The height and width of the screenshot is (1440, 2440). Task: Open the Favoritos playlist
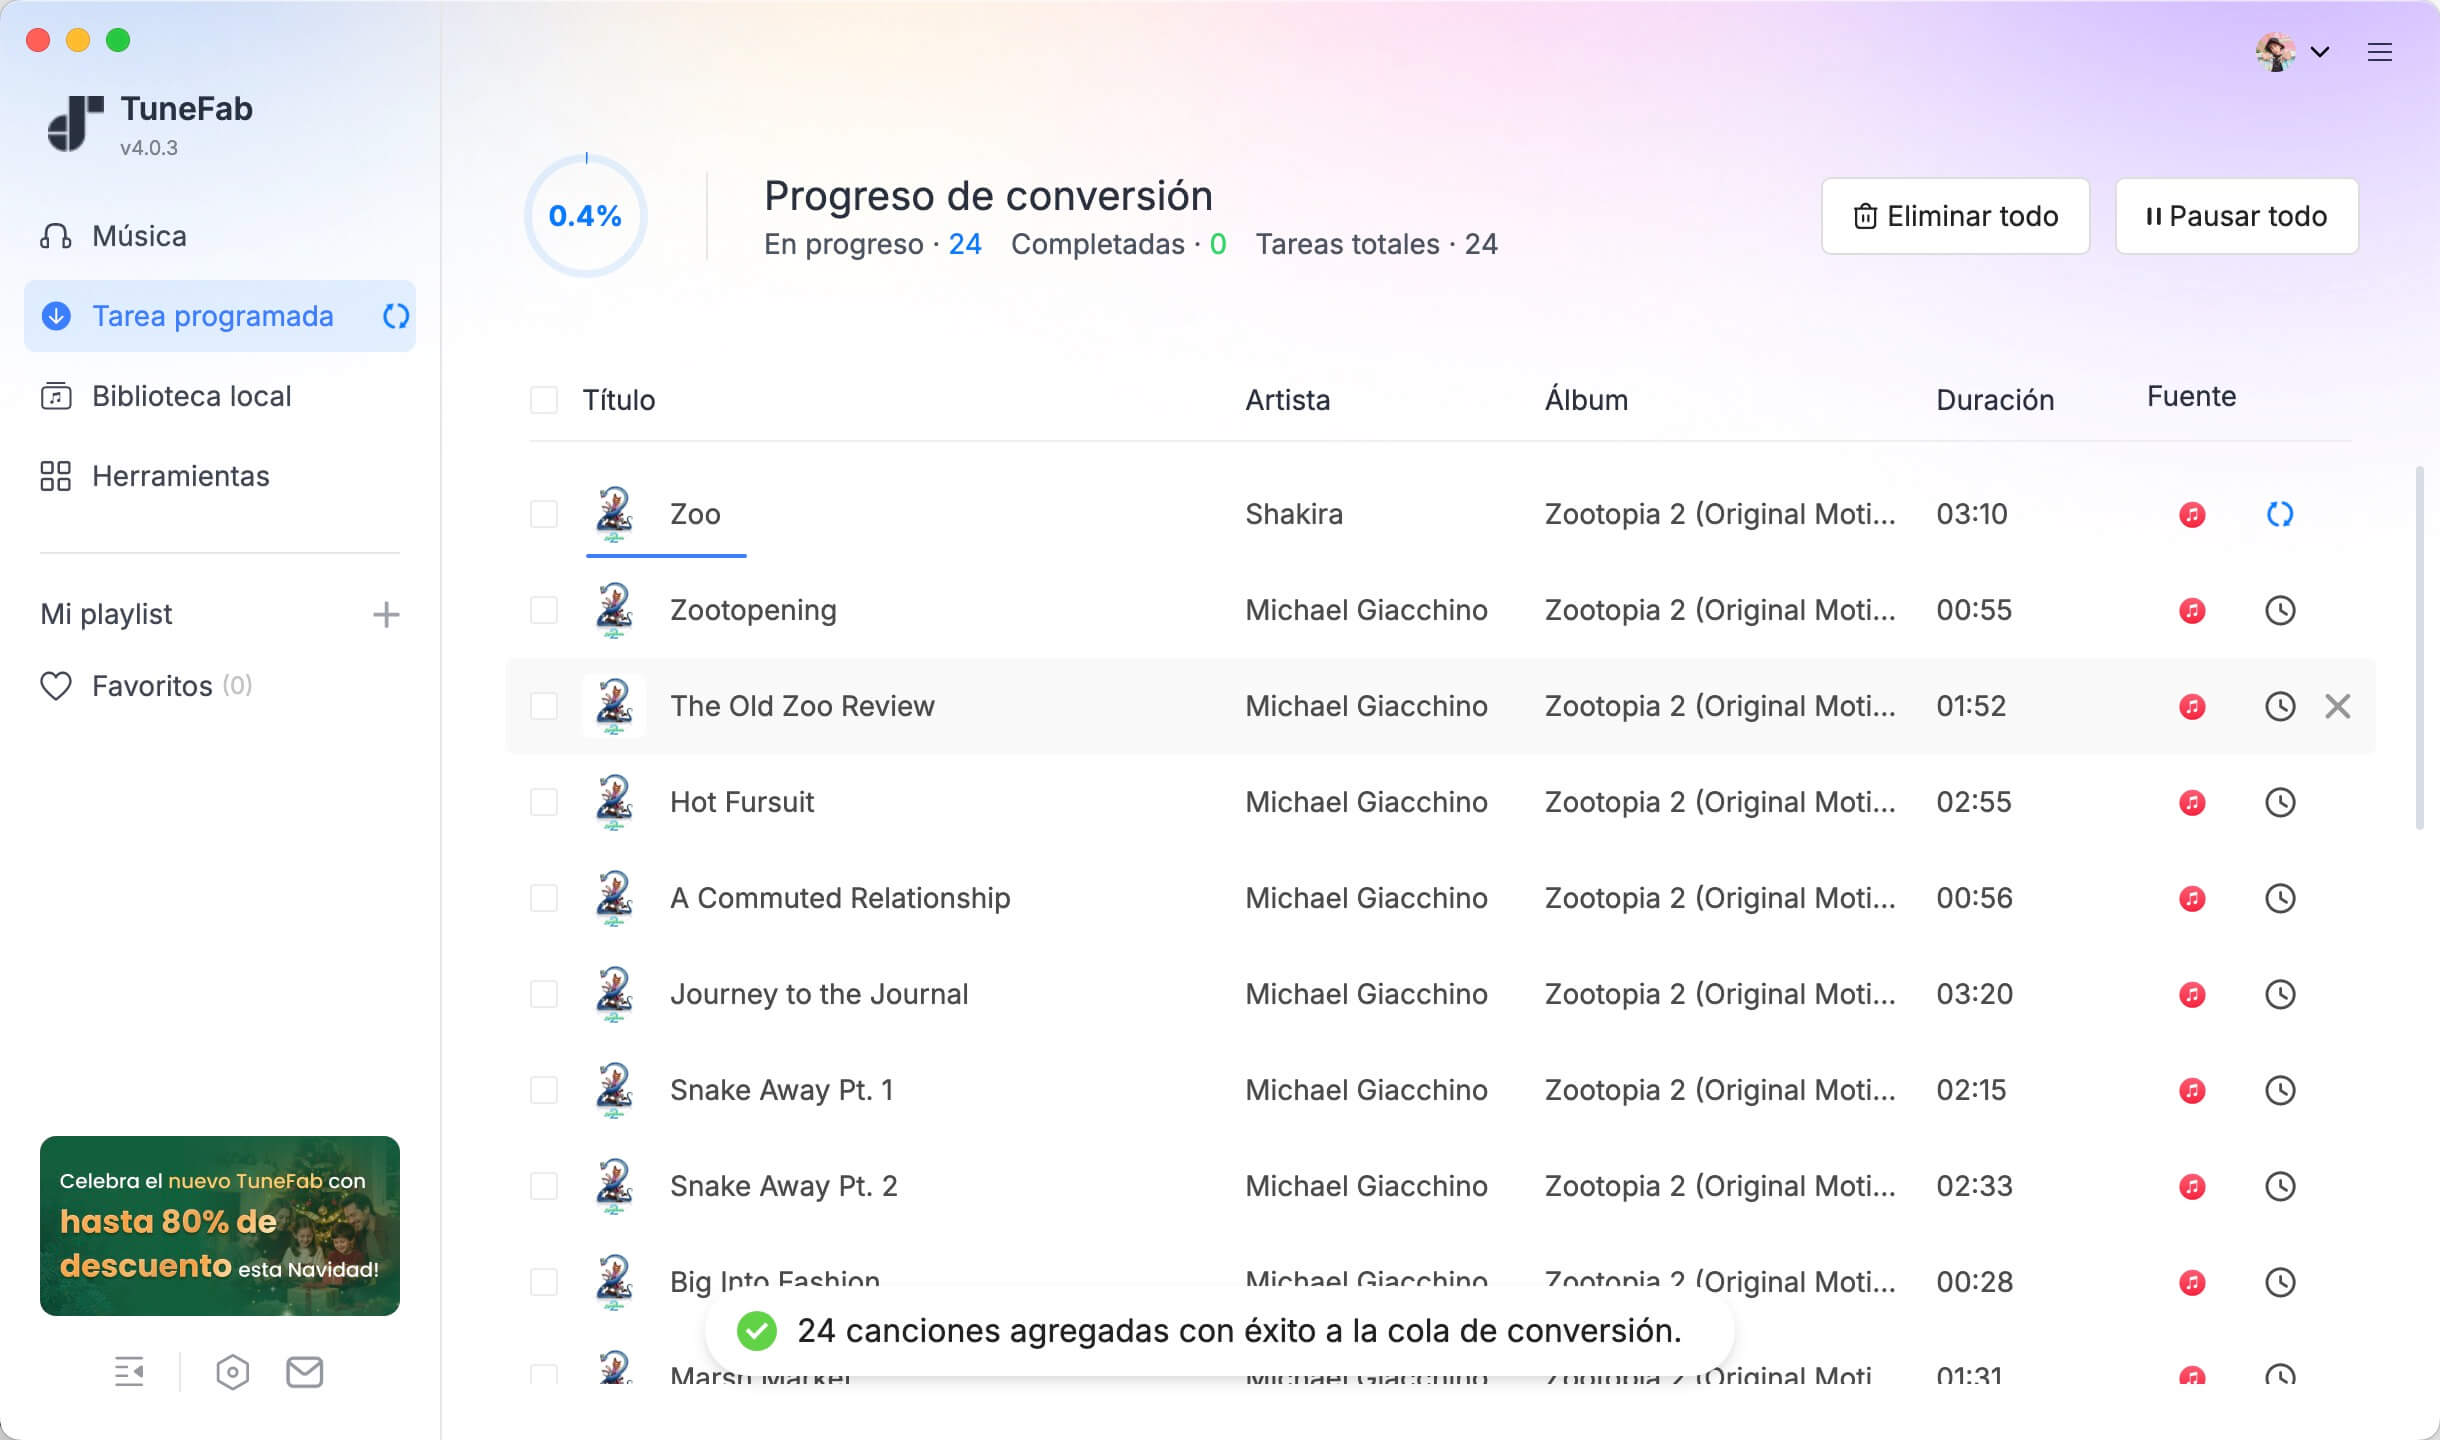tap(152, 686)
